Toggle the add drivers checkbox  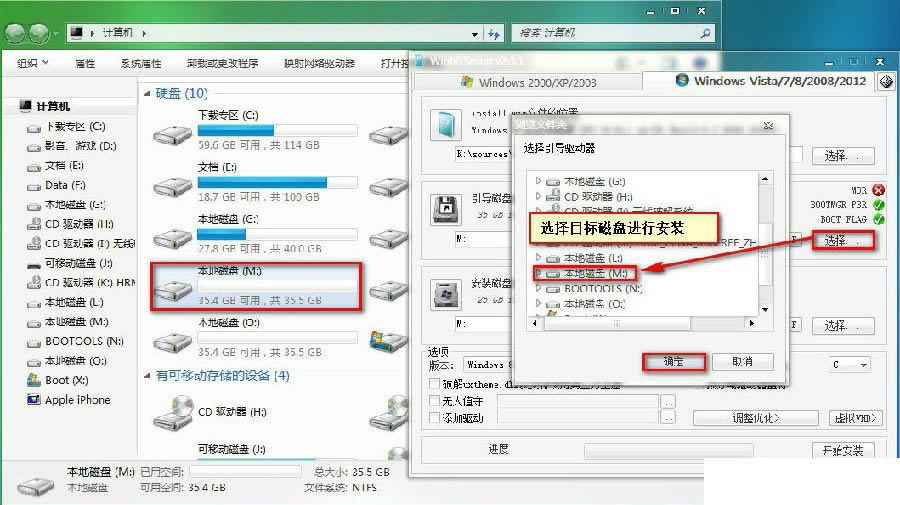(435, 418)
